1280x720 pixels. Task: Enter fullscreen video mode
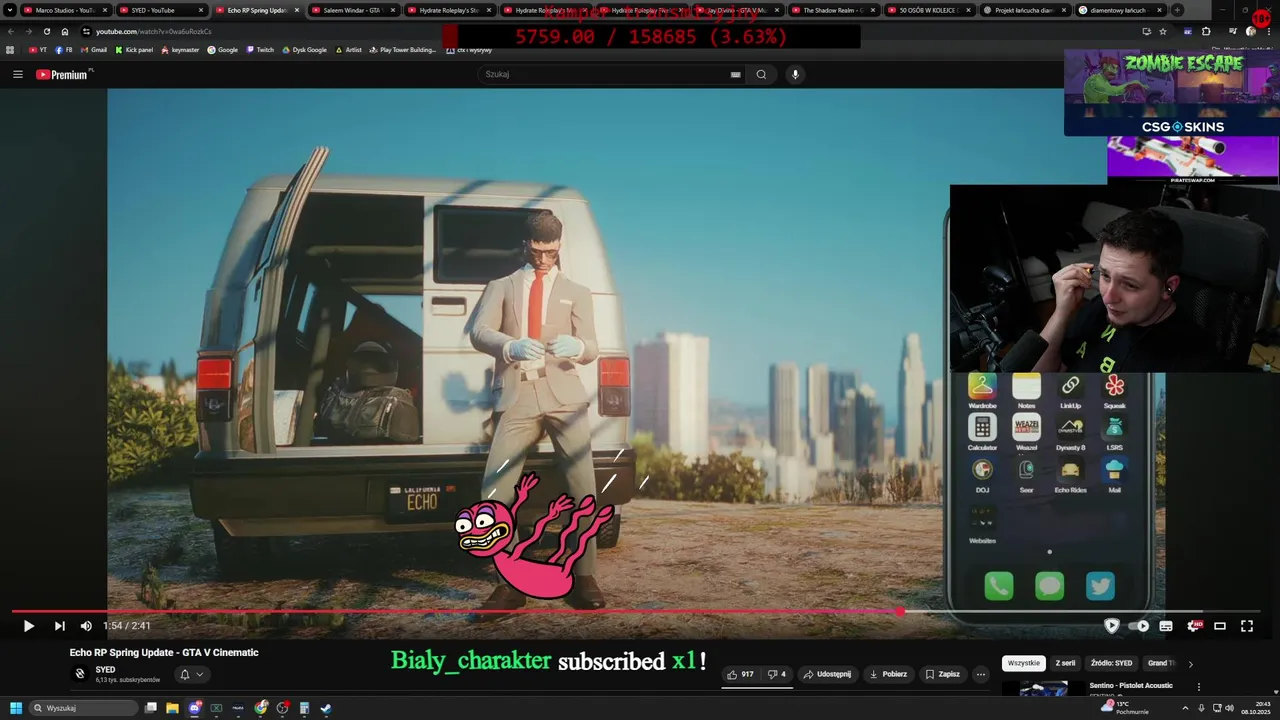click(x=1247, y=626)
